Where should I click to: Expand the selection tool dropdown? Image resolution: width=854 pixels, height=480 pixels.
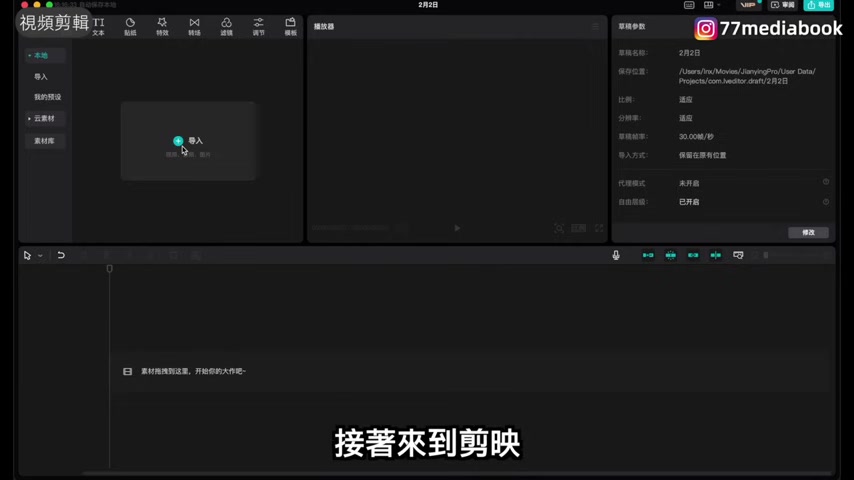tap(40, 256)
